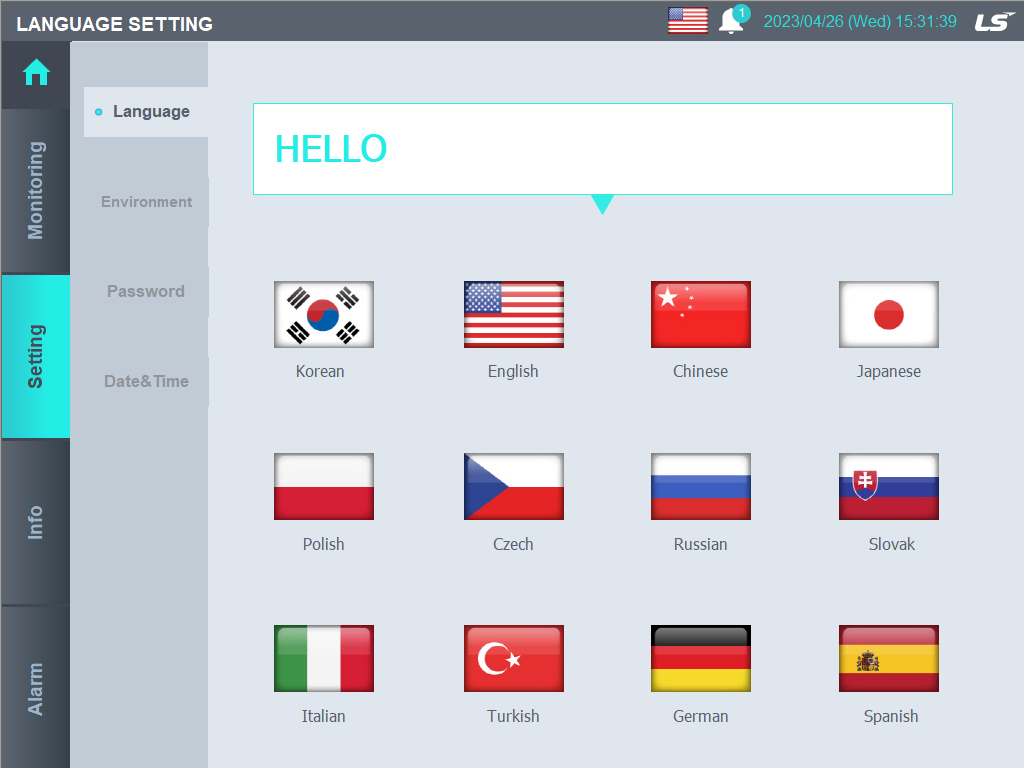This screenshot has width=1024, height=768.
Task: Click the current language flag in header
Action: click(x=688, y=20)
